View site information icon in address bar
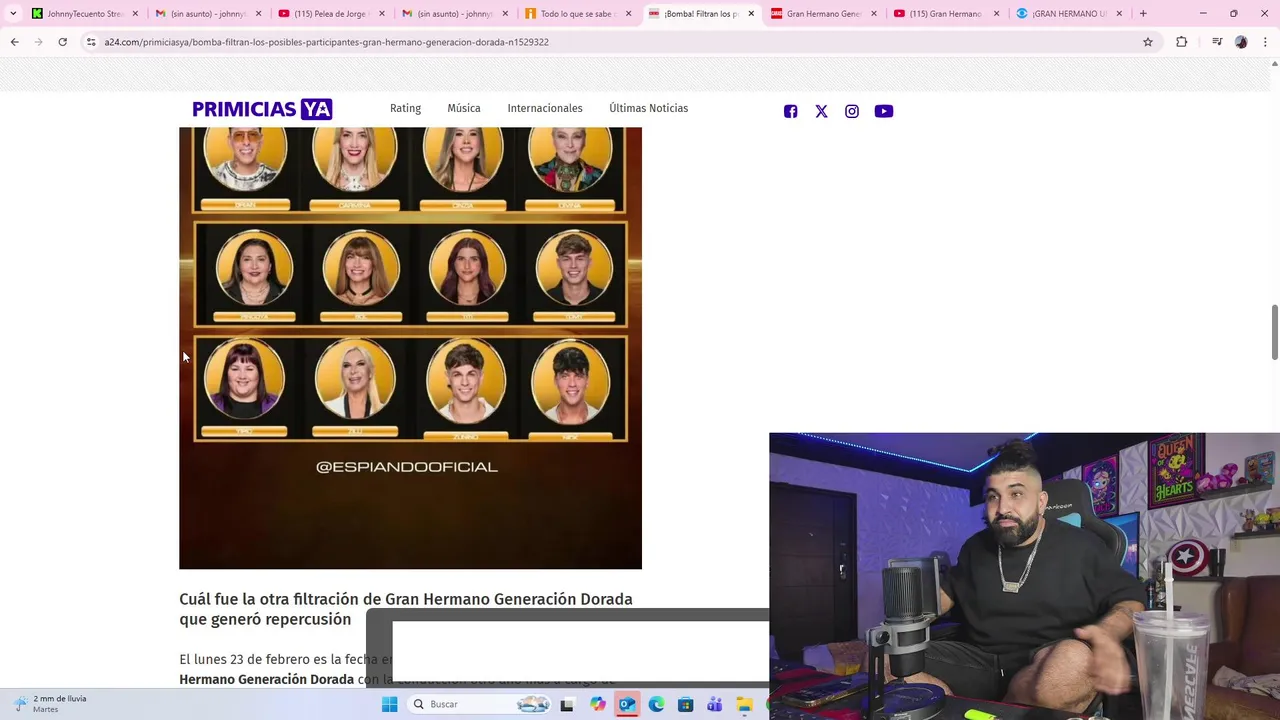1280x720 pixels. [x=91, y=42]
